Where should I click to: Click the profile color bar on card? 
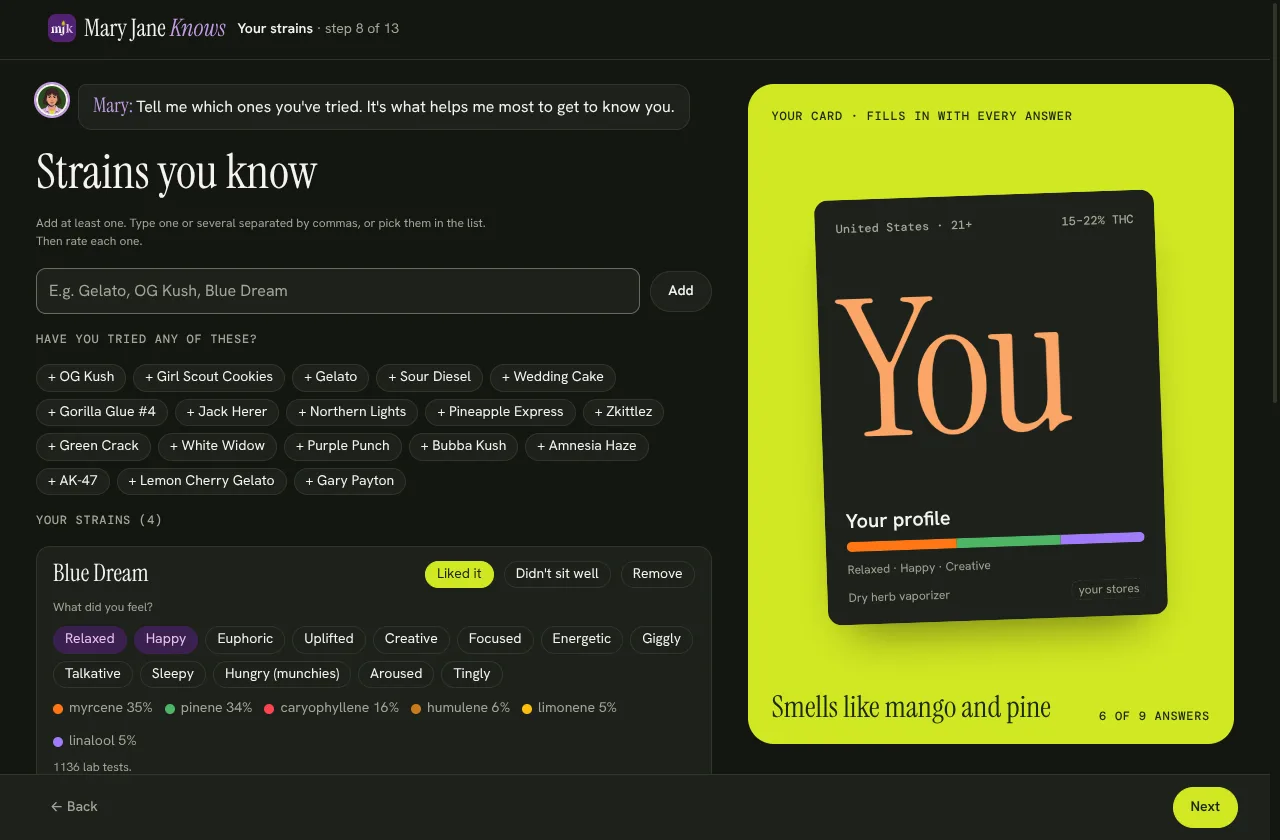[995, 541]
